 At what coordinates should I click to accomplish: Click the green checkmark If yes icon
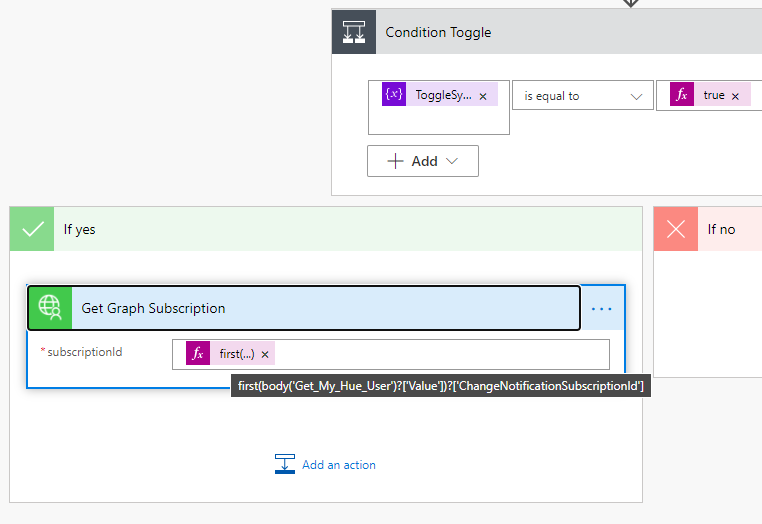[x=32, y=229]
